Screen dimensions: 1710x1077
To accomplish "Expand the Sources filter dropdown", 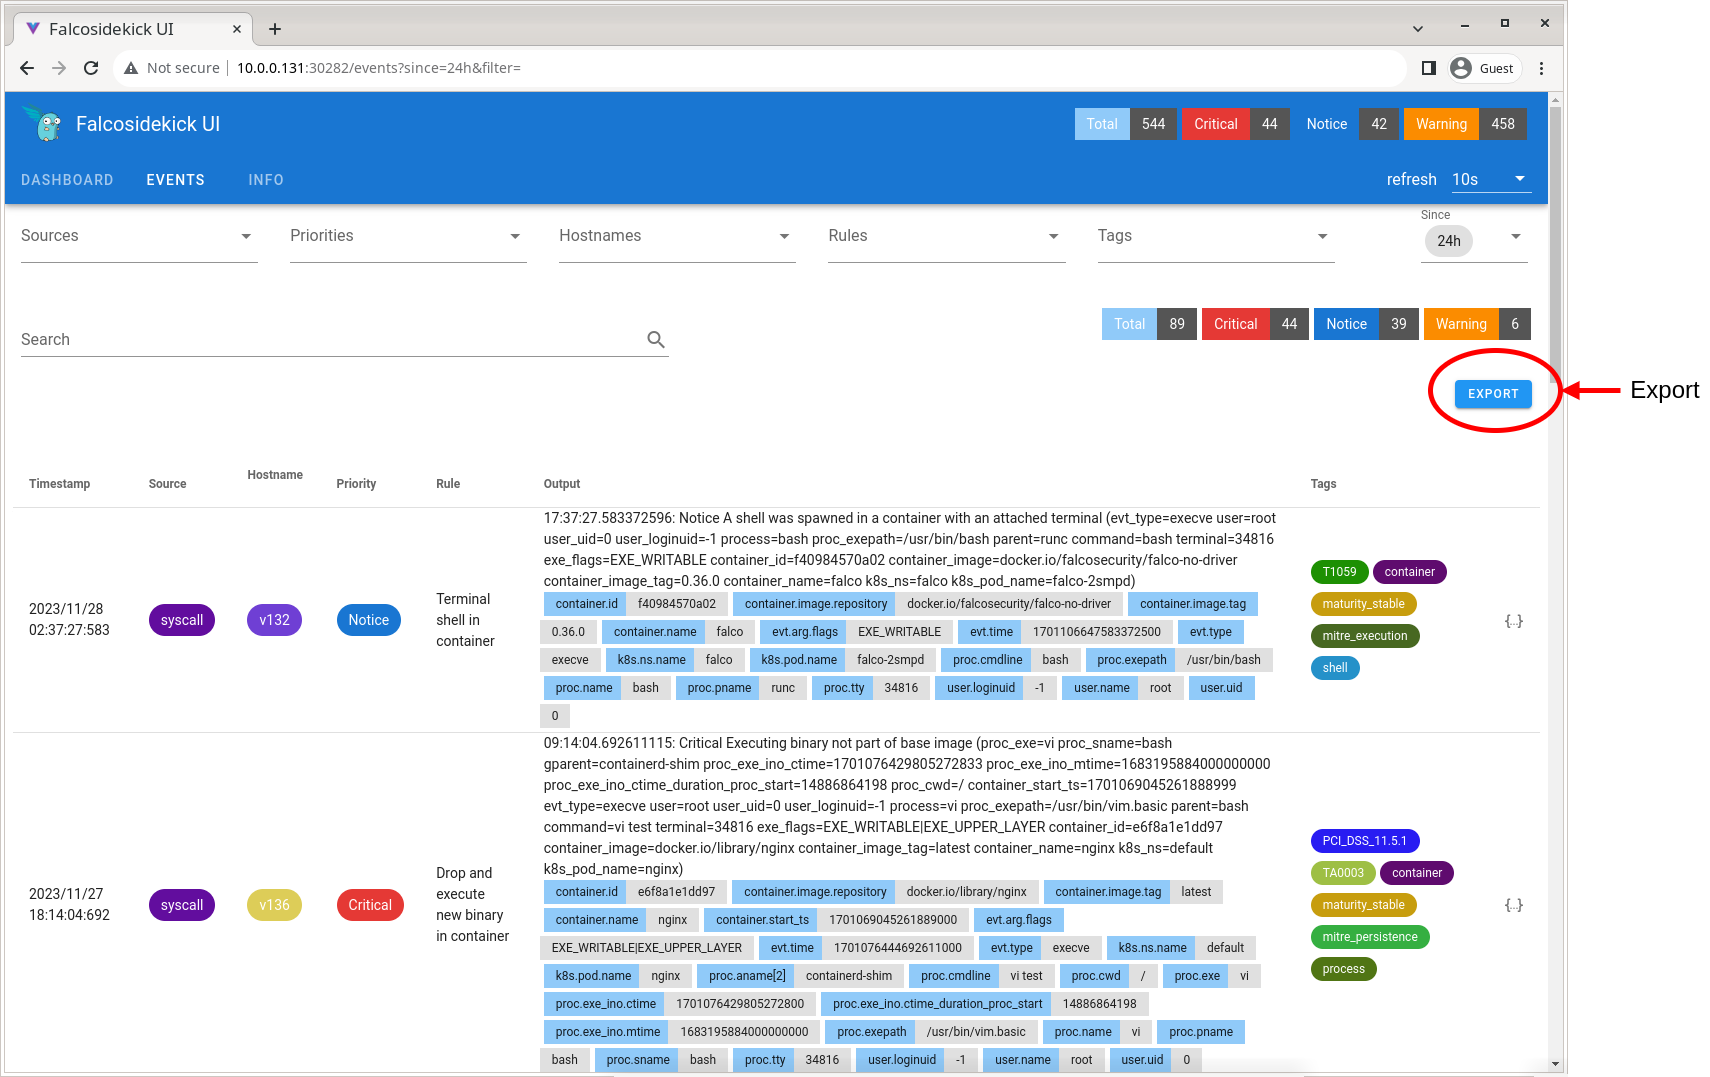I will point(139,237).
